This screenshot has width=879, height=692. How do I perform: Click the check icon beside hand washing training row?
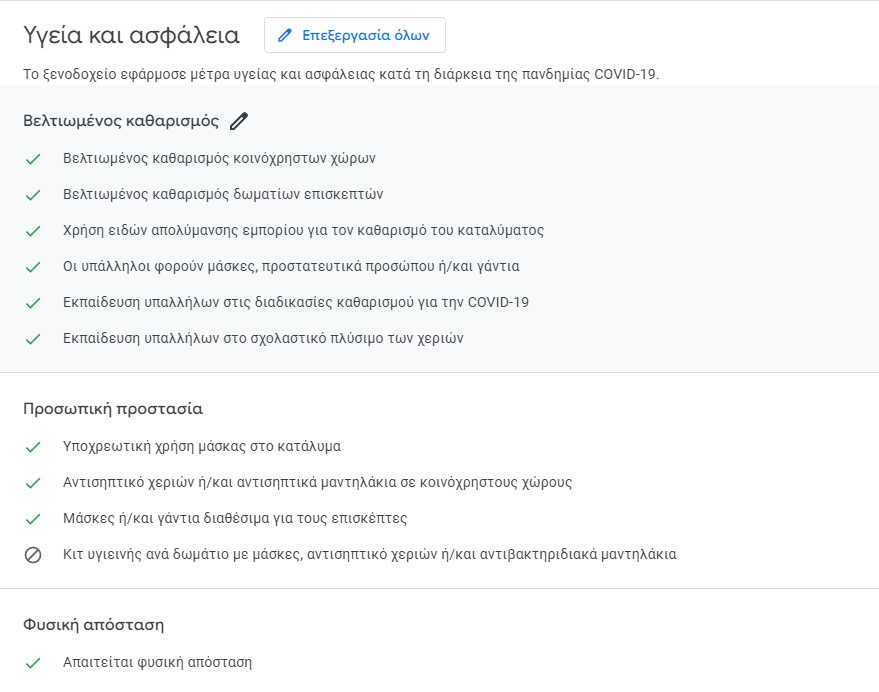[33, 338]
